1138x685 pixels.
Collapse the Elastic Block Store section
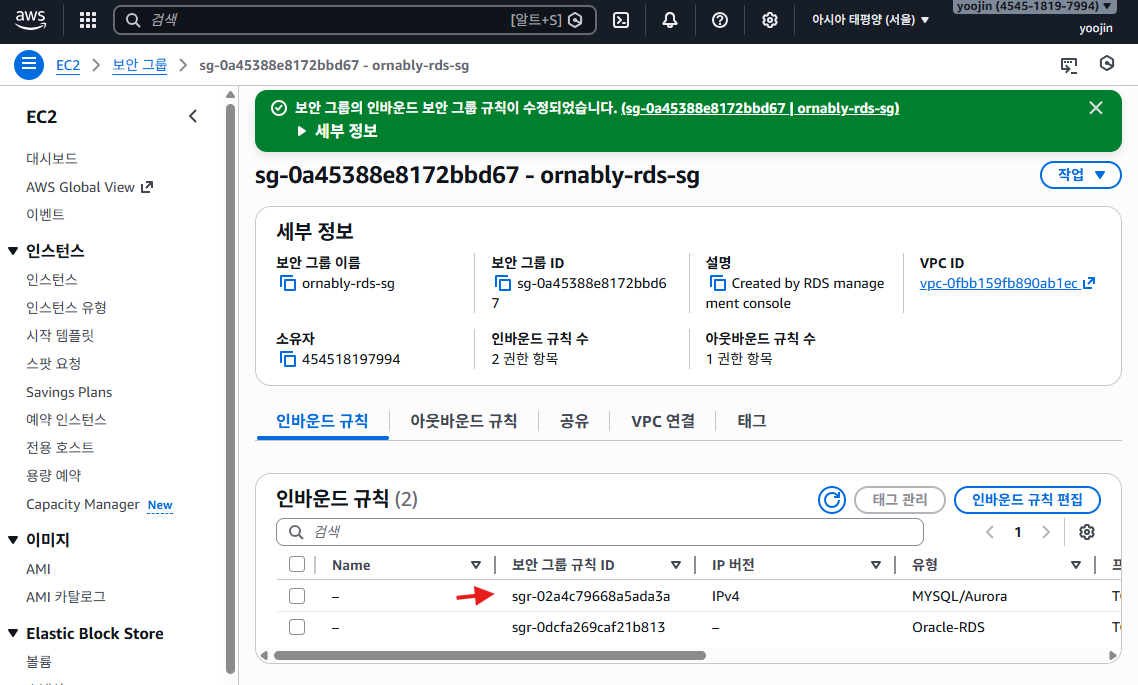tap(13, 633)
